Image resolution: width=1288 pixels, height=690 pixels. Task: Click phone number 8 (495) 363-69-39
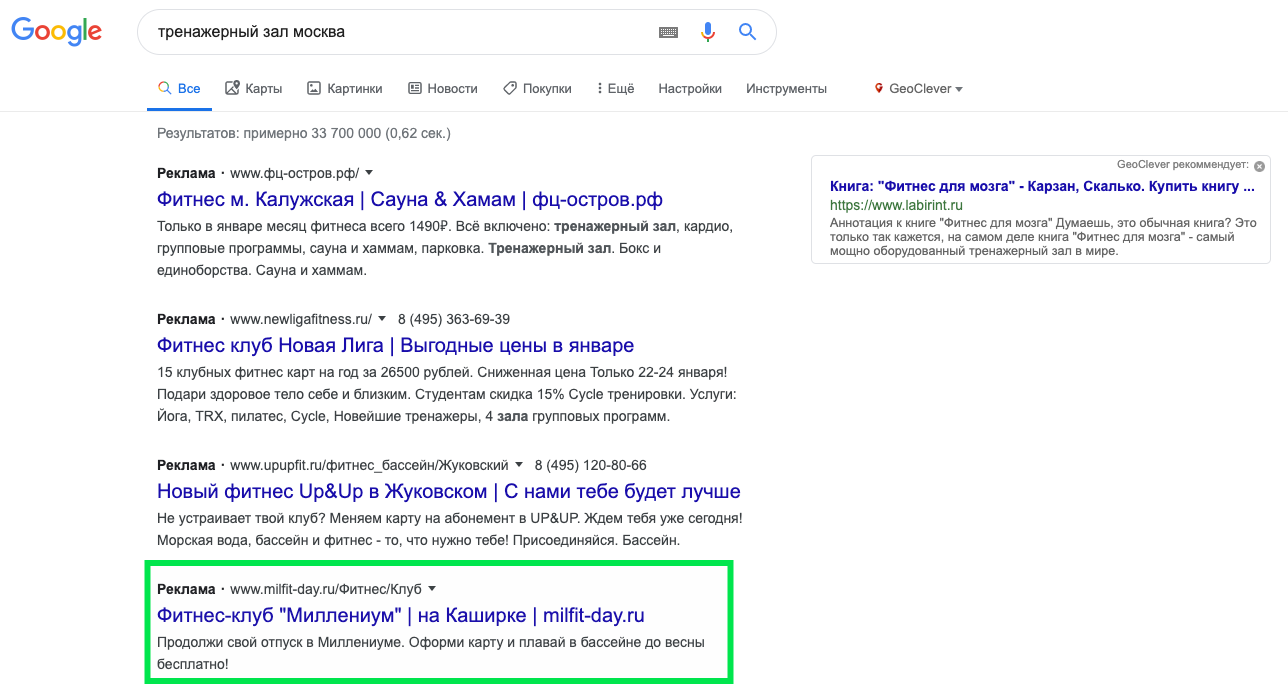point(454,319)
